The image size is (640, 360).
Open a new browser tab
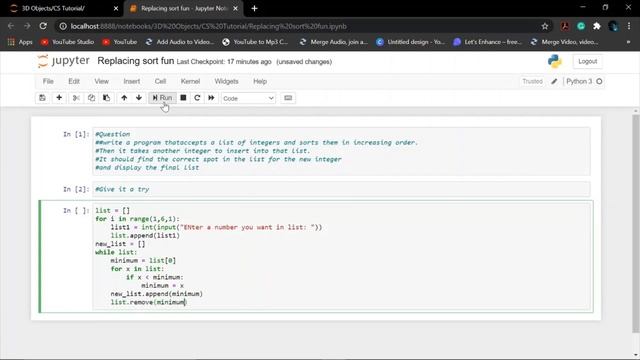coord(254,8)
